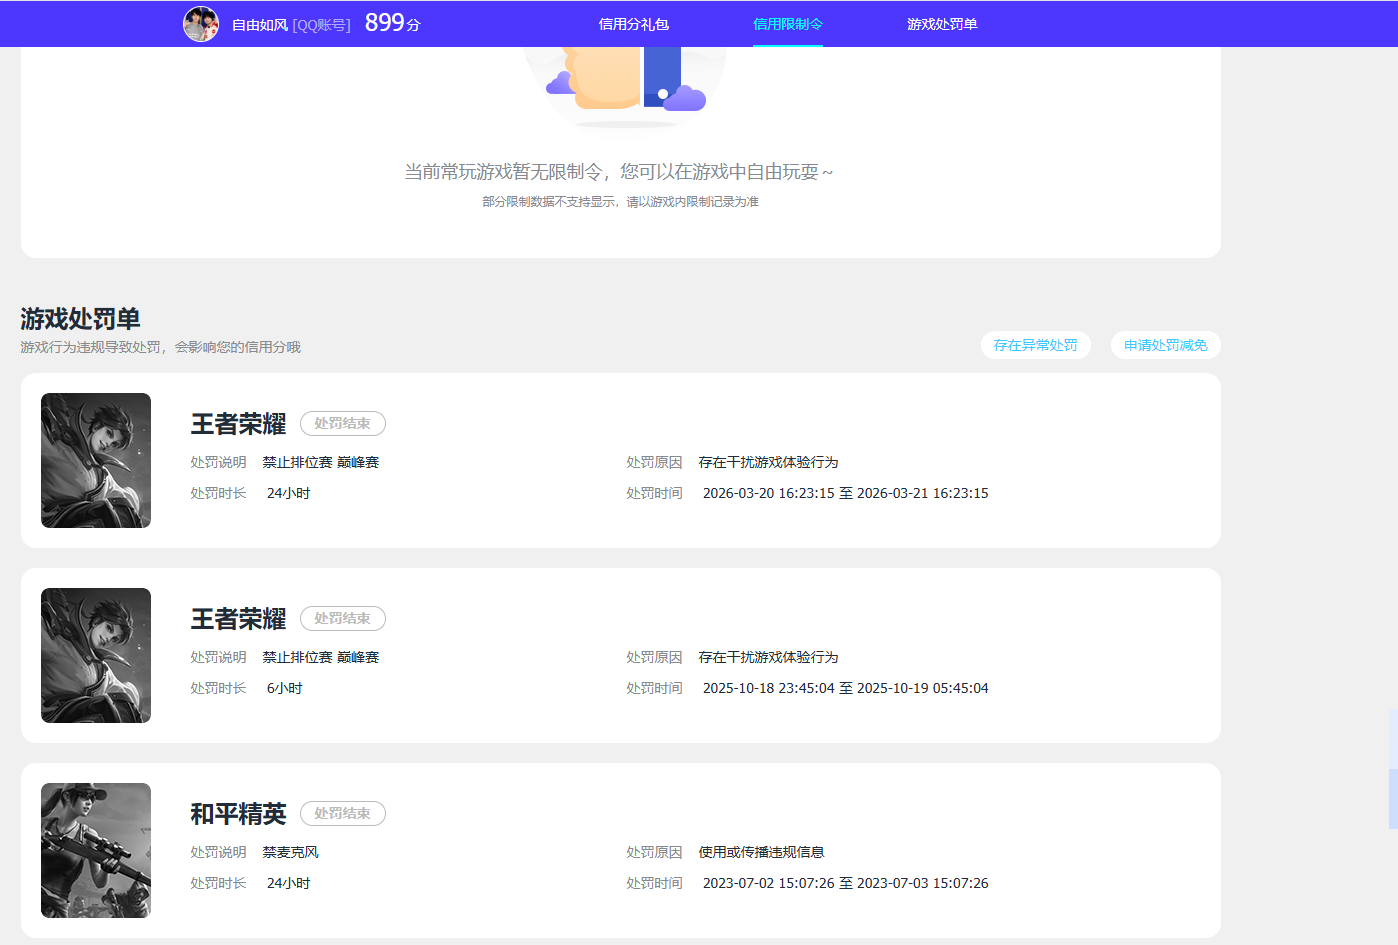The image size is (1398, 945).
Task: Click the subtitle 游戏行为违规导致处罚，会影响您的信用分哦
Action: pos(161,347)
